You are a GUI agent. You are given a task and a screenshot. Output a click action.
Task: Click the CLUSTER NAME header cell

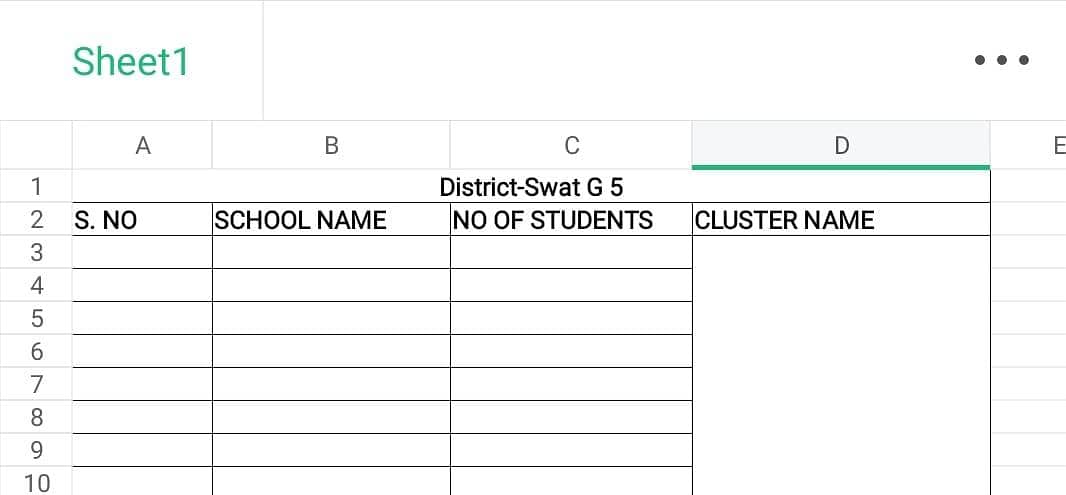[841, 220]
